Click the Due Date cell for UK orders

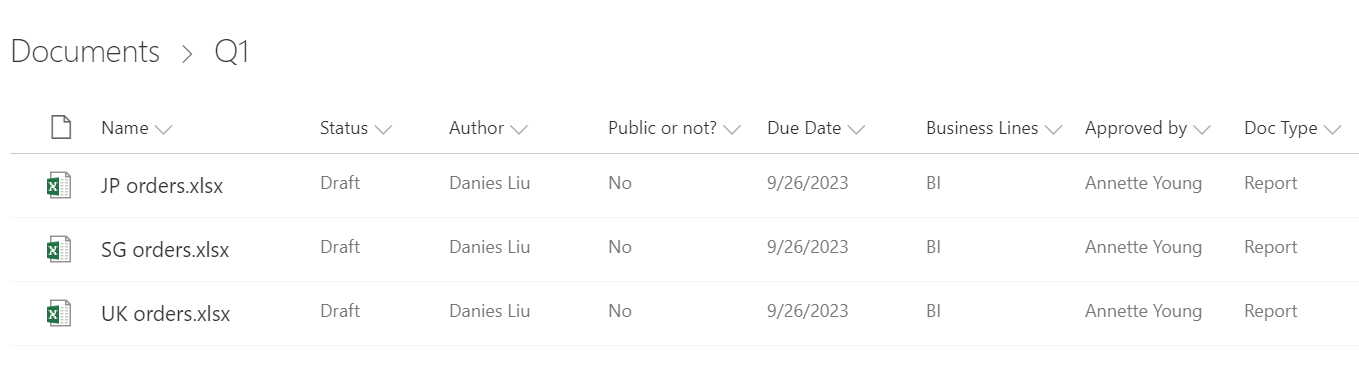click(808, 311)
